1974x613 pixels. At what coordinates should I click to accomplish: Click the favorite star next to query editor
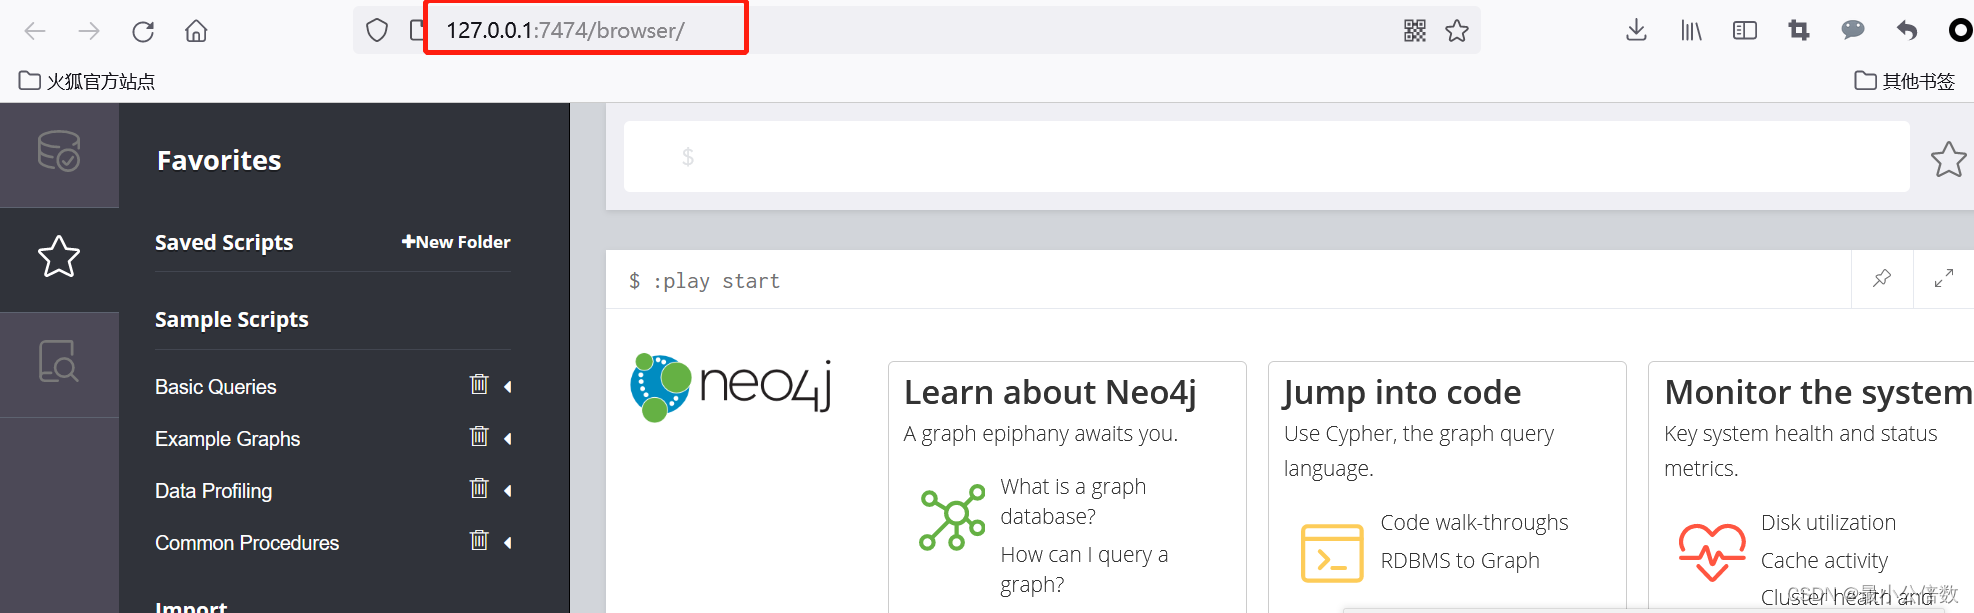(1948, 159)
